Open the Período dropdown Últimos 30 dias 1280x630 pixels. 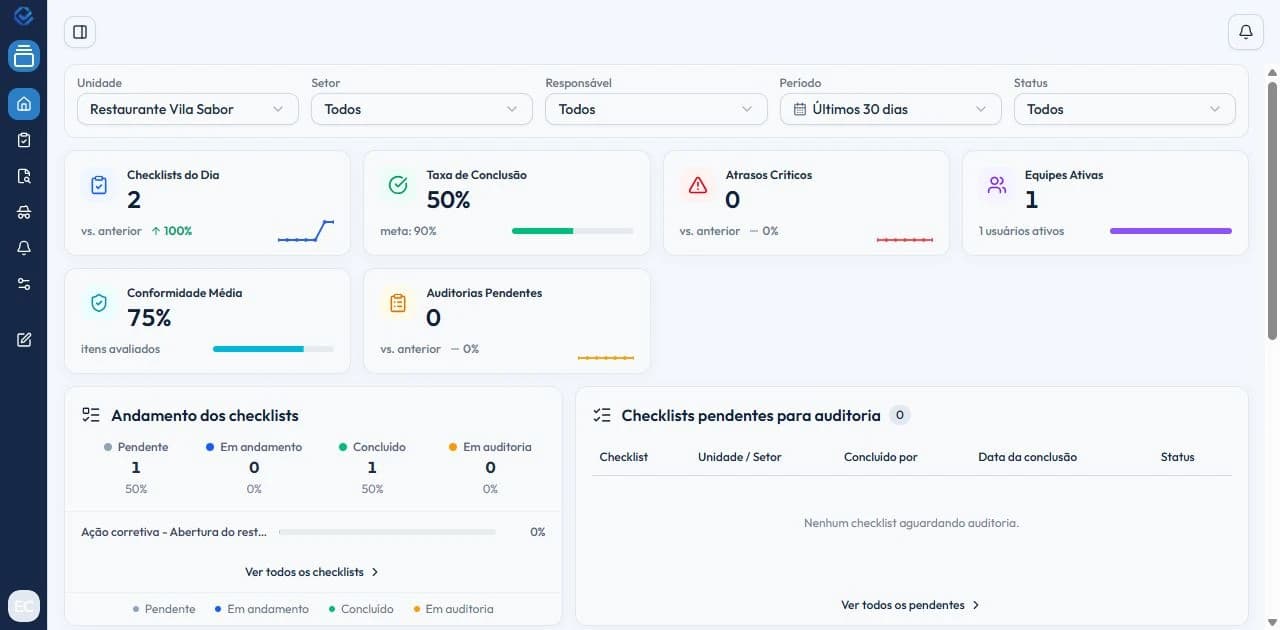coord(890,109)
